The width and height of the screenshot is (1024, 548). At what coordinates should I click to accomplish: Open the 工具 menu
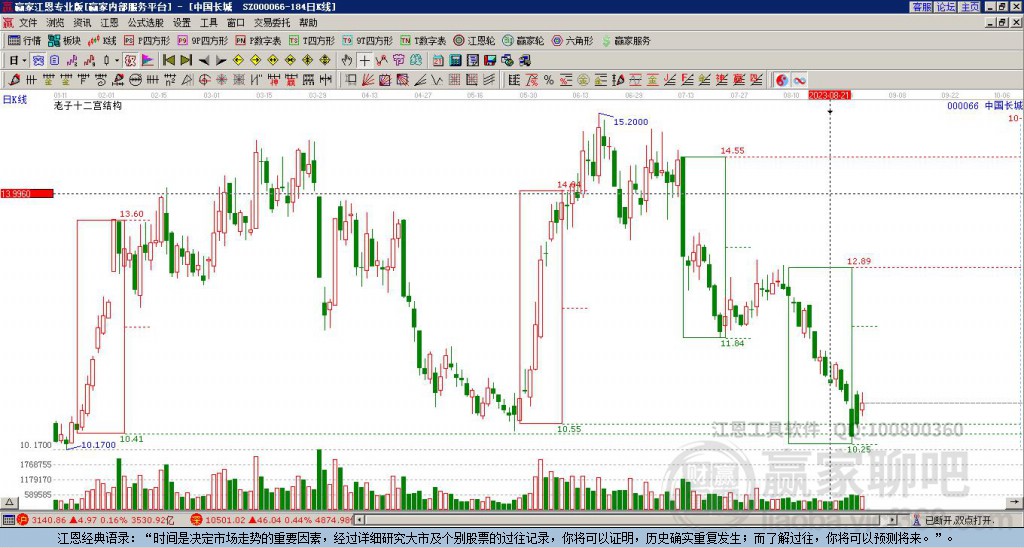(x=209, y=23)
